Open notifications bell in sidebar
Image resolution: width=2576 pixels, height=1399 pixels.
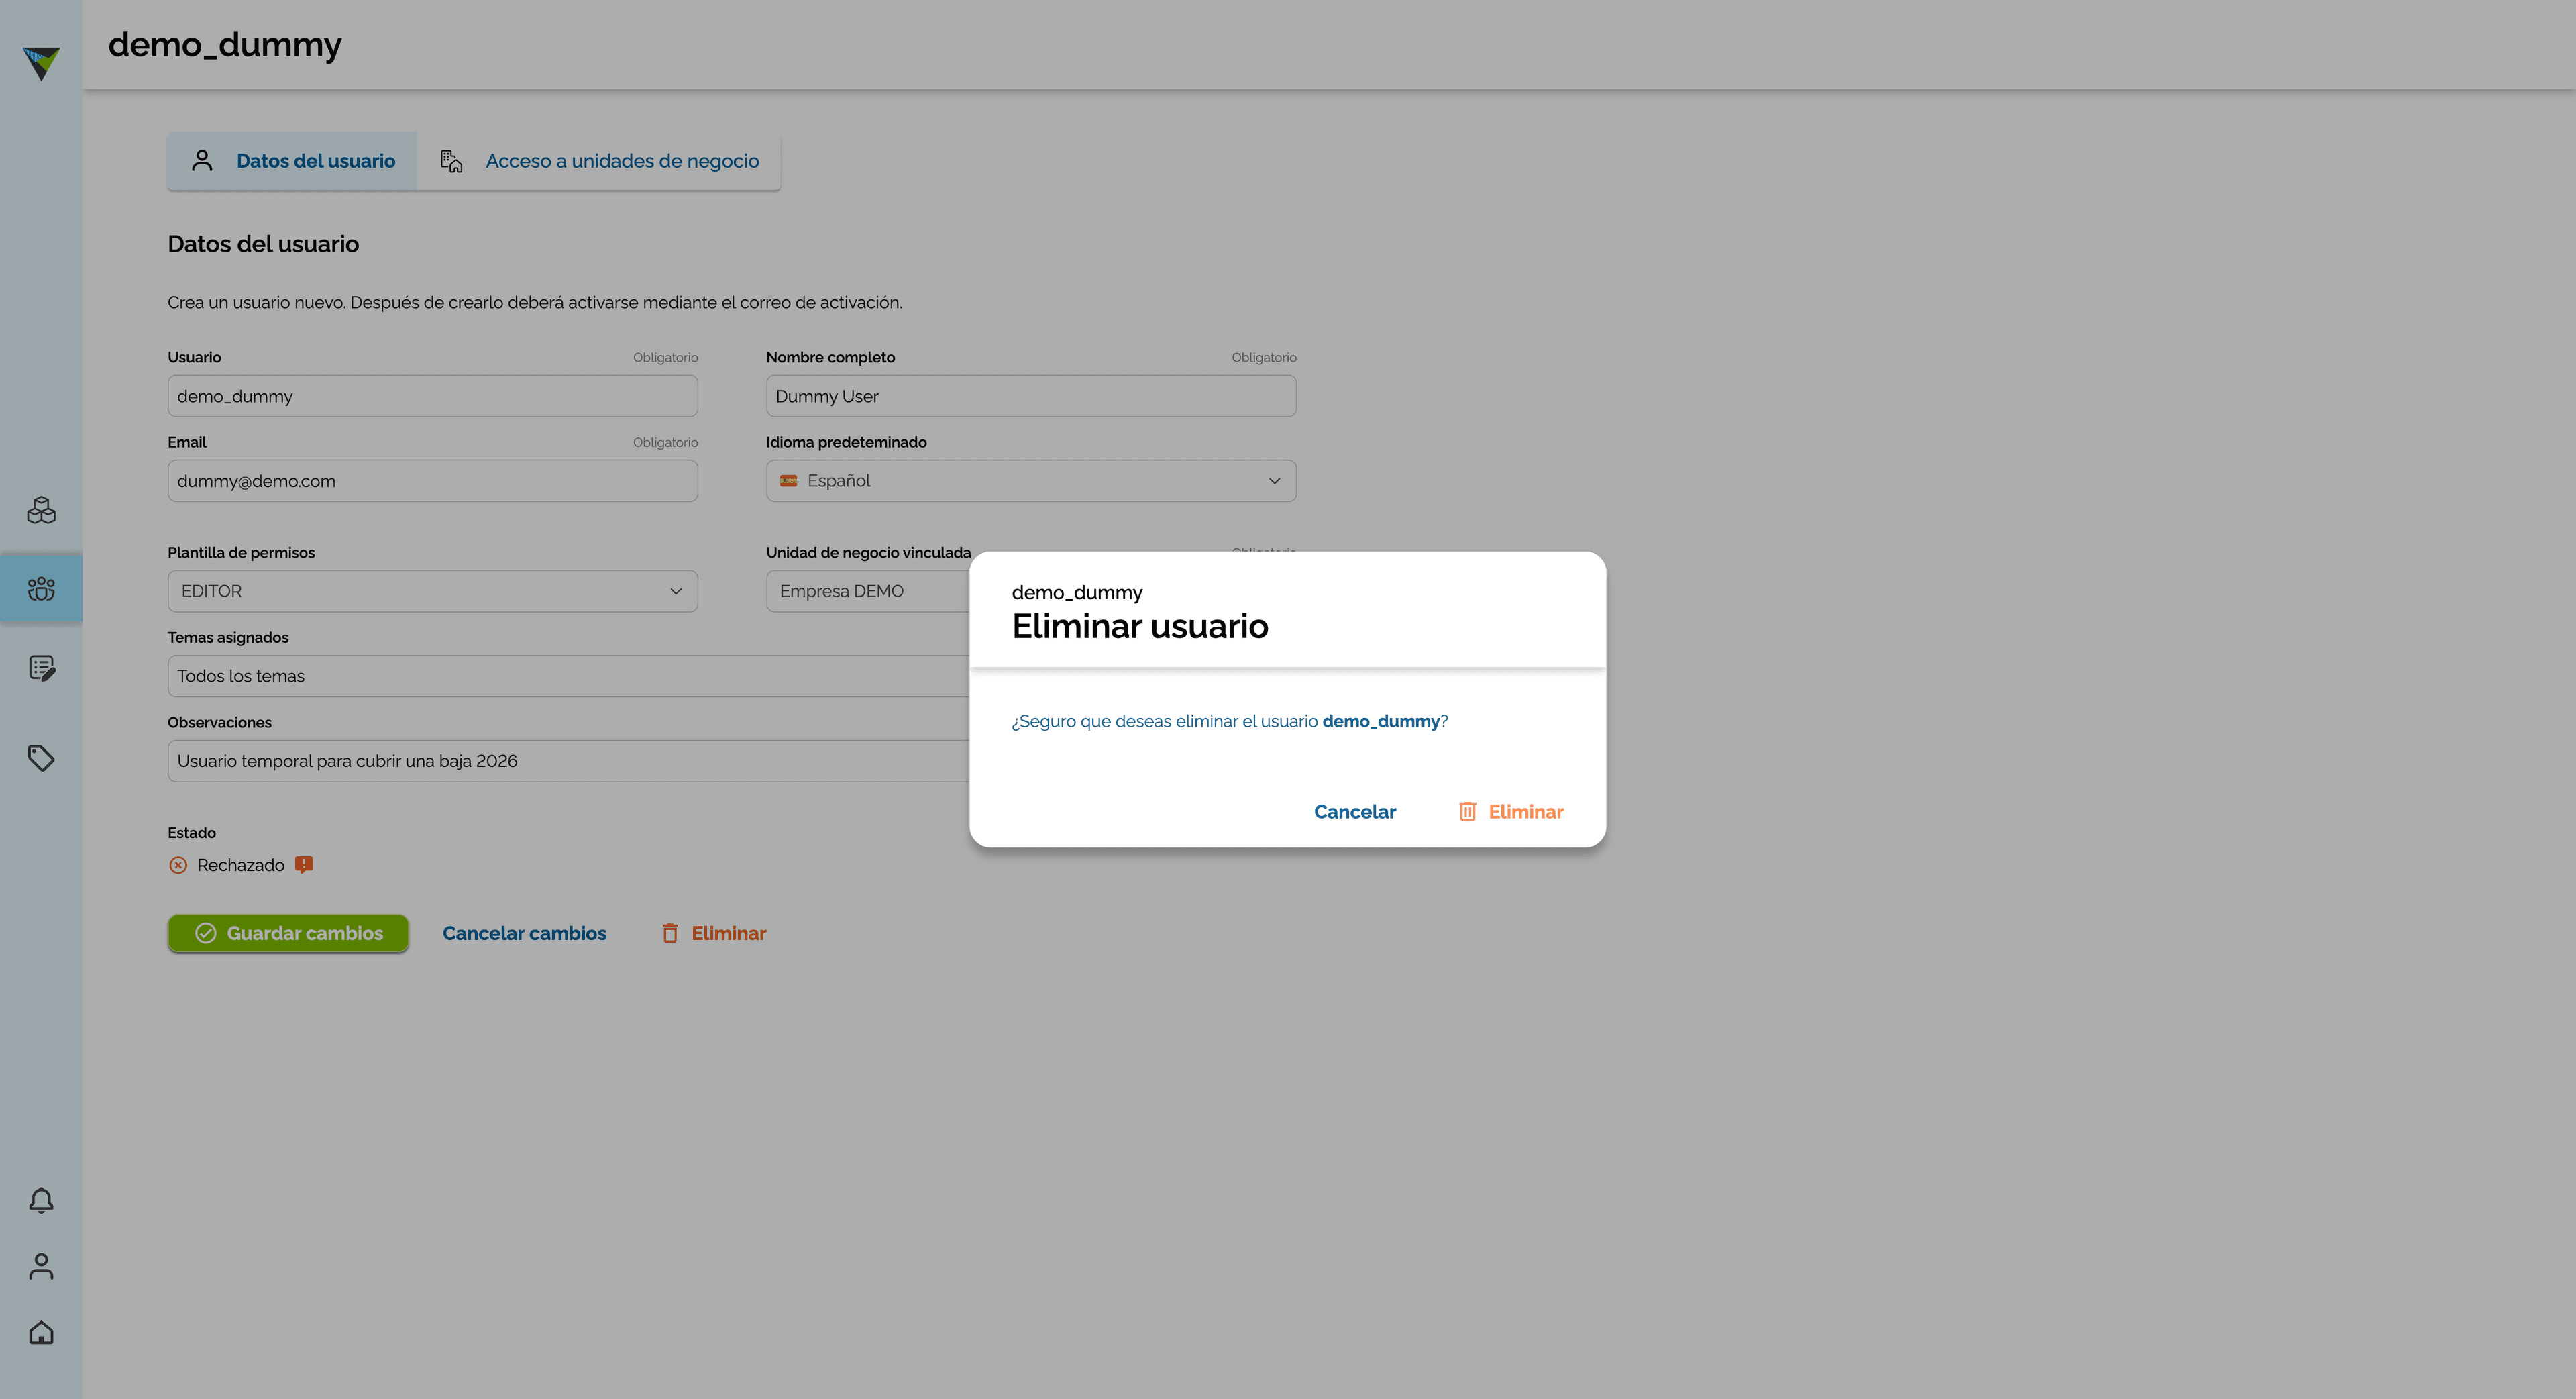click(41, 1200)
